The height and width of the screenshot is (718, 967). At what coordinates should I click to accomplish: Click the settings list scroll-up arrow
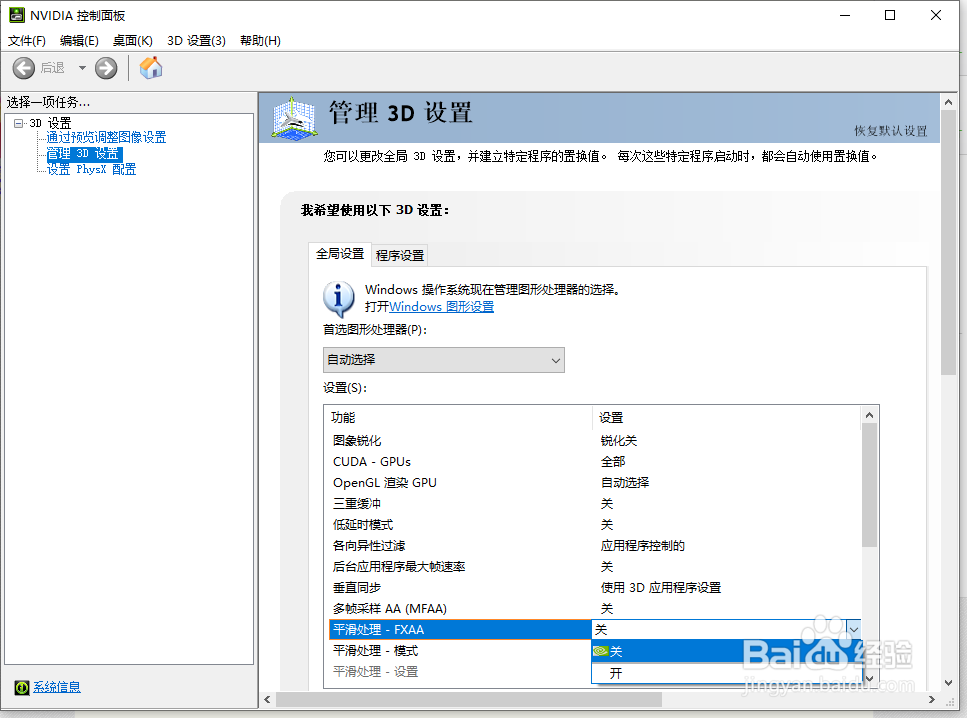pos(870,415)
